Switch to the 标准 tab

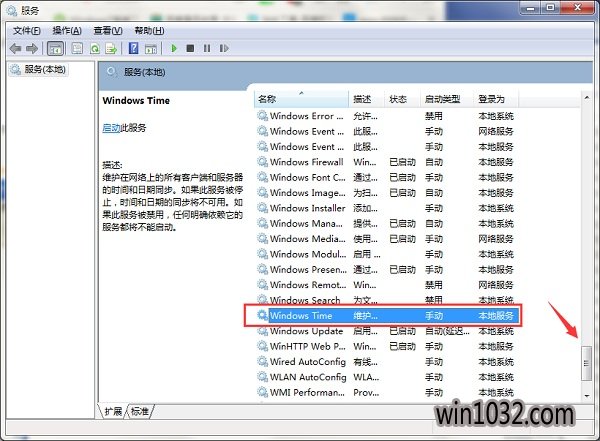[x=140, y=412]
